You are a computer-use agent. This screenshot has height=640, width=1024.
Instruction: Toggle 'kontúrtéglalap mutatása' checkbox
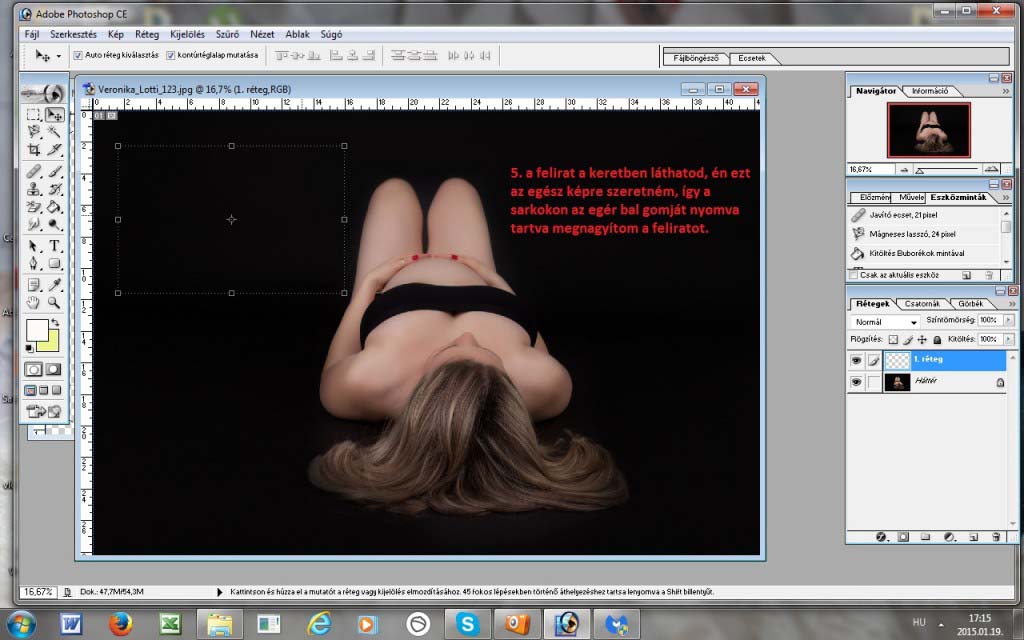[x=170, y=55]
